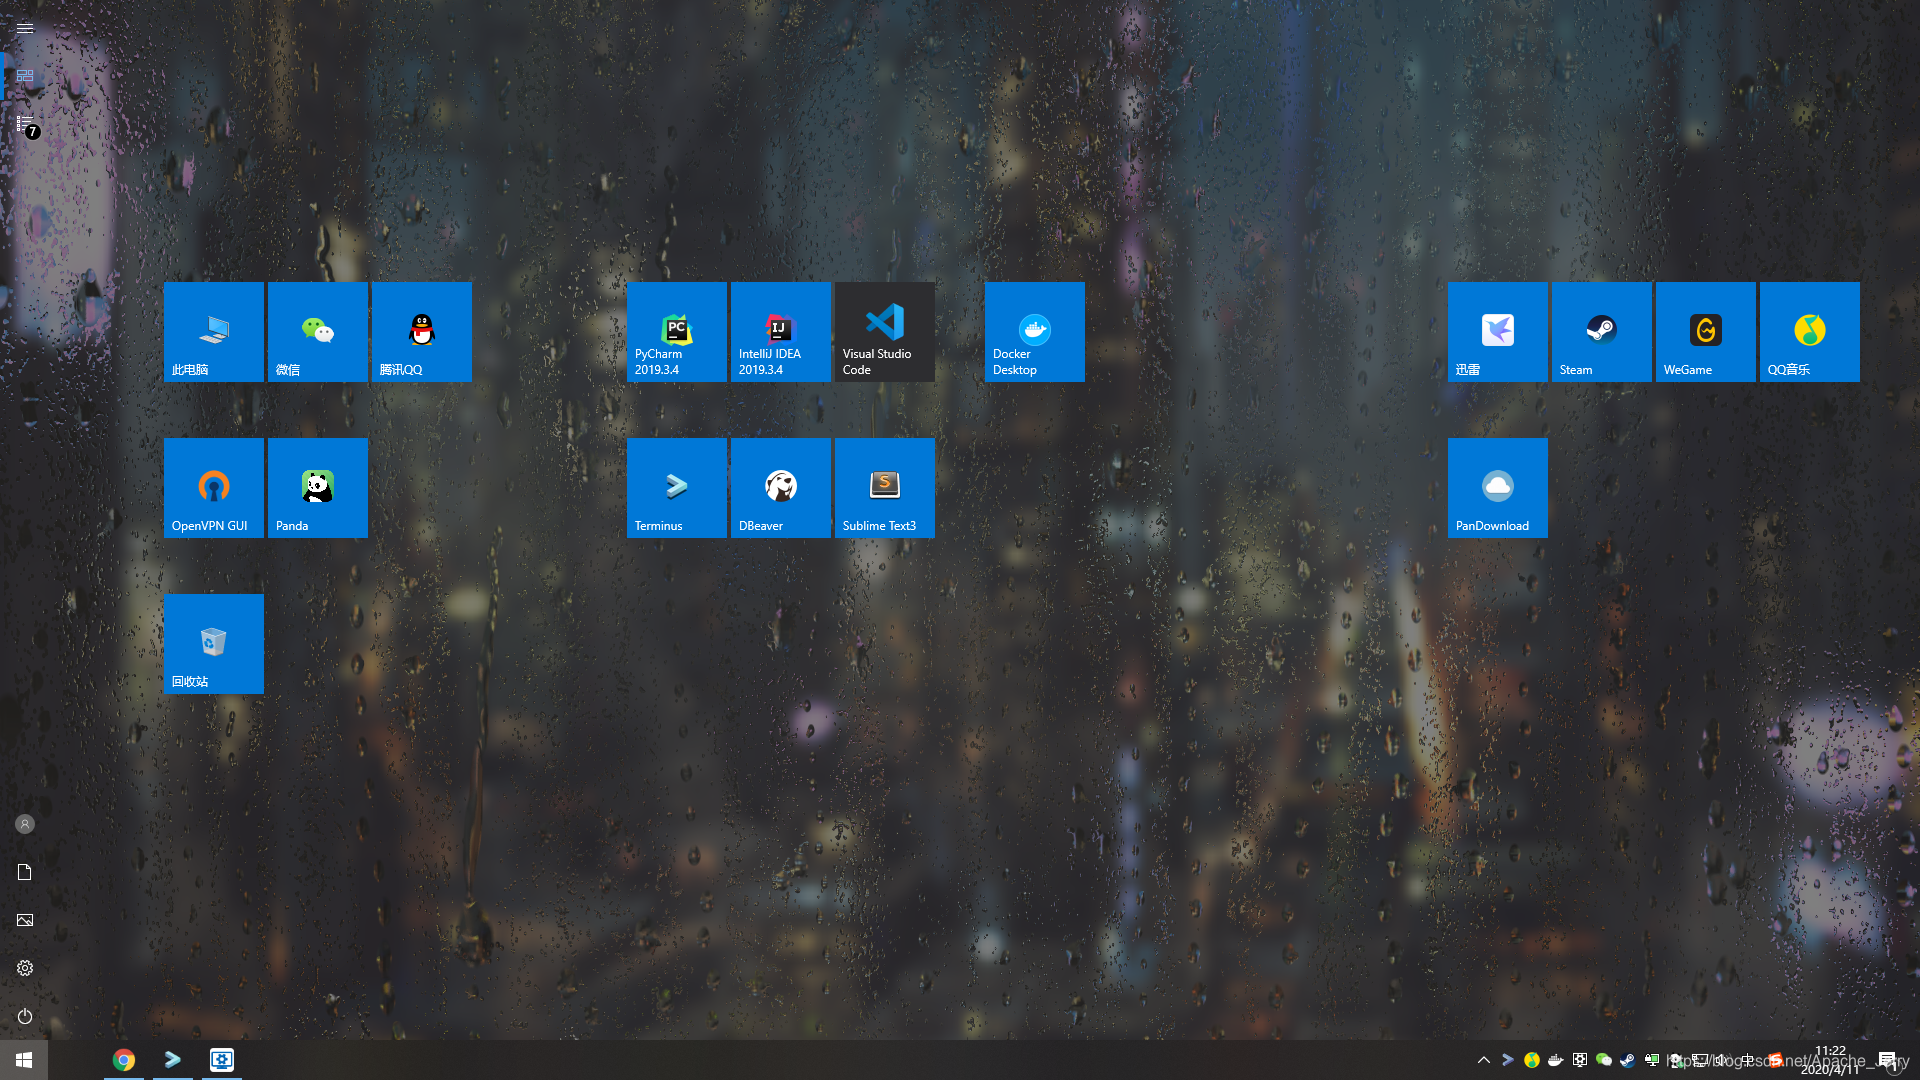Open the Power options button
The height and width of the screenshot is (1080, 1920).
tap(25, 1016)
